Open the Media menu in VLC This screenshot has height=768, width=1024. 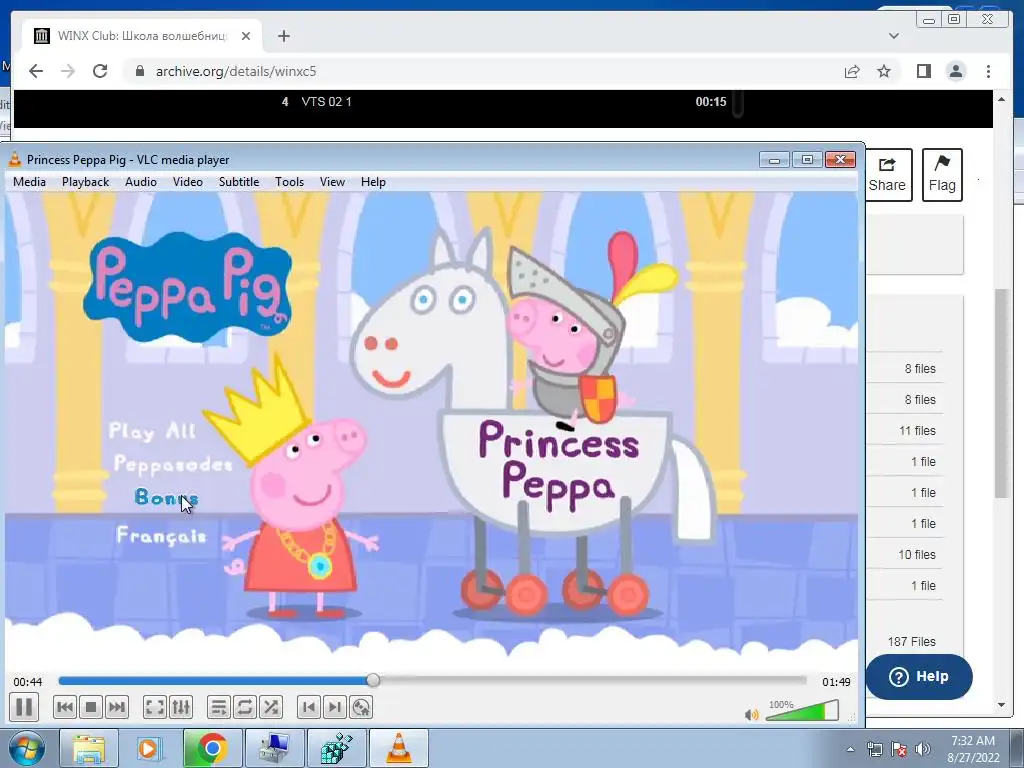tap(29, 182)
